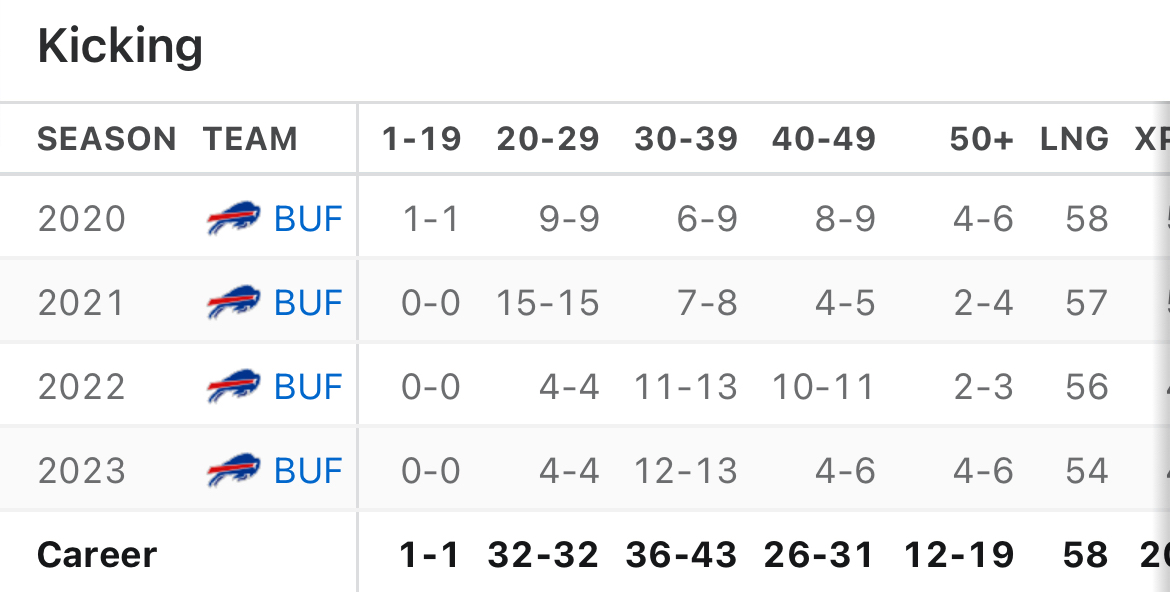Select the 2023 season cell
The image size is (1170, 592).
coord(82,471)
